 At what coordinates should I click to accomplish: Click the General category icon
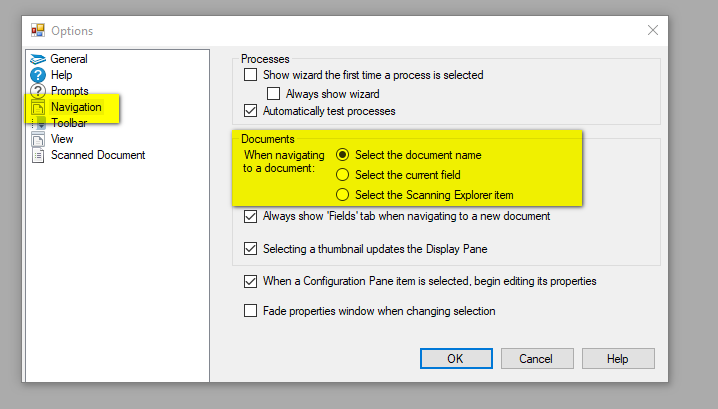pos(38,59)
